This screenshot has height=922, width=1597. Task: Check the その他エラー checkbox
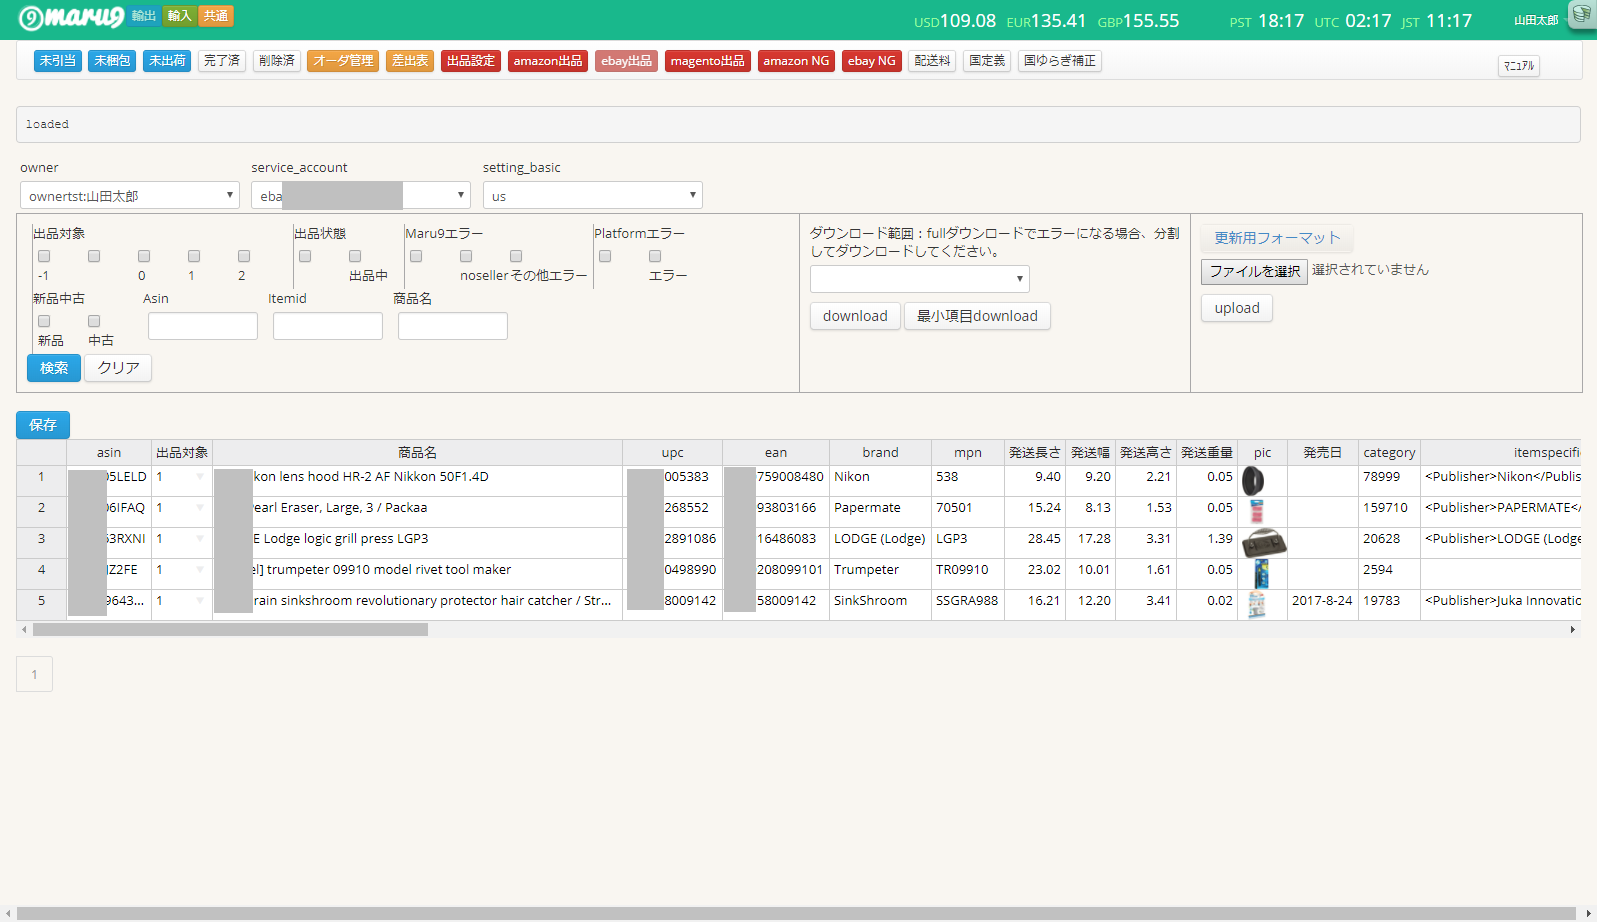(x=516, y=256)
